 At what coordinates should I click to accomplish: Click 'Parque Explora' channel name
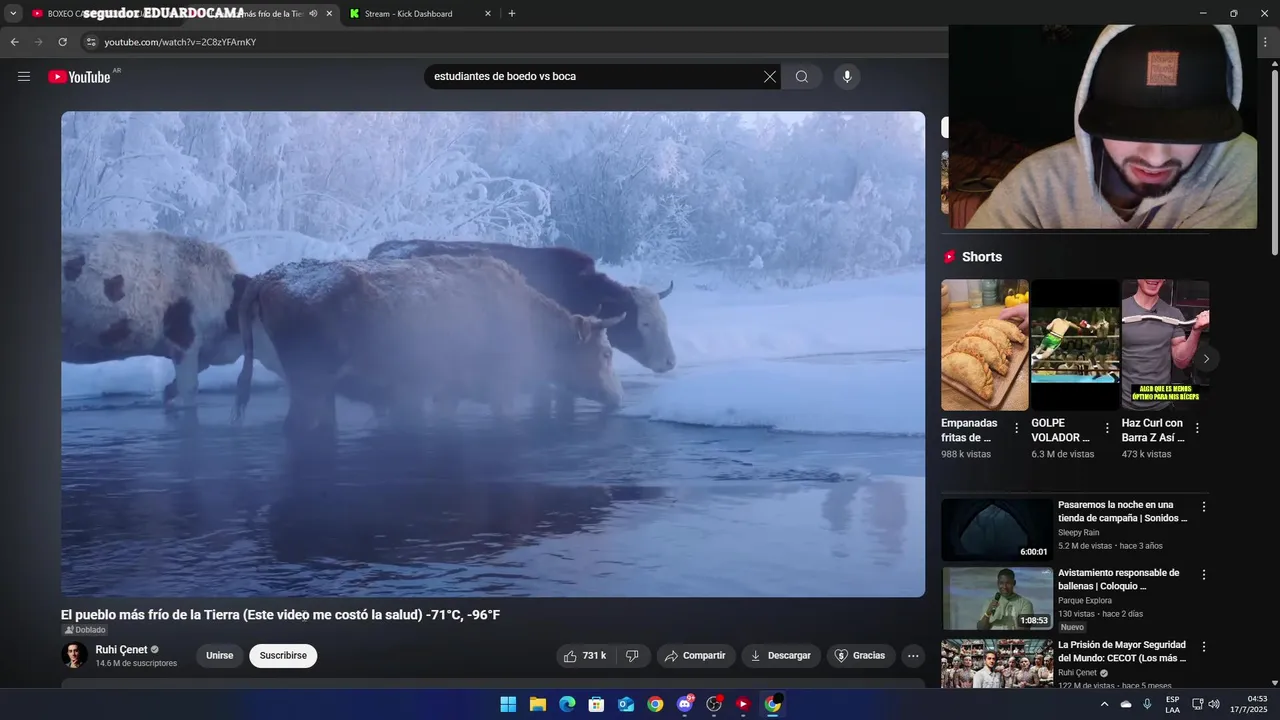click(1085, 601)
